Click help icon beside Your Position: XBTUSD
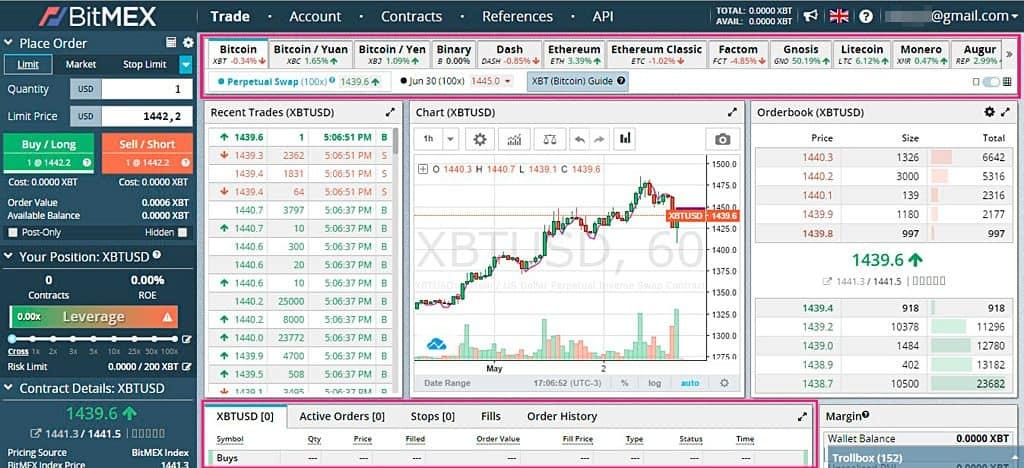The image size is (1024, 468). [x=157, y=255]
